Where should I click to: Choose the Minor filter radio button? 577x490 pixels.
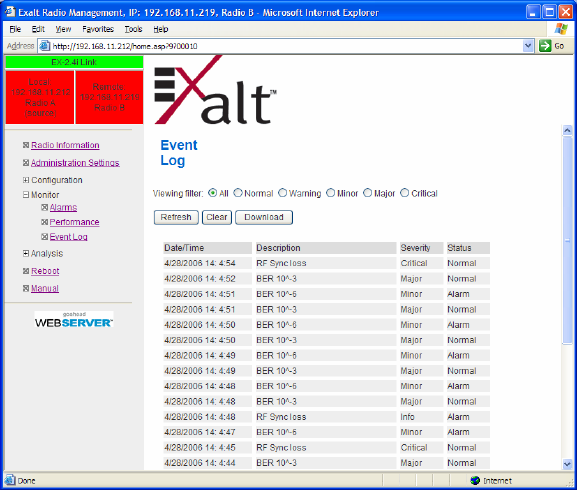[x=330, y=193]
